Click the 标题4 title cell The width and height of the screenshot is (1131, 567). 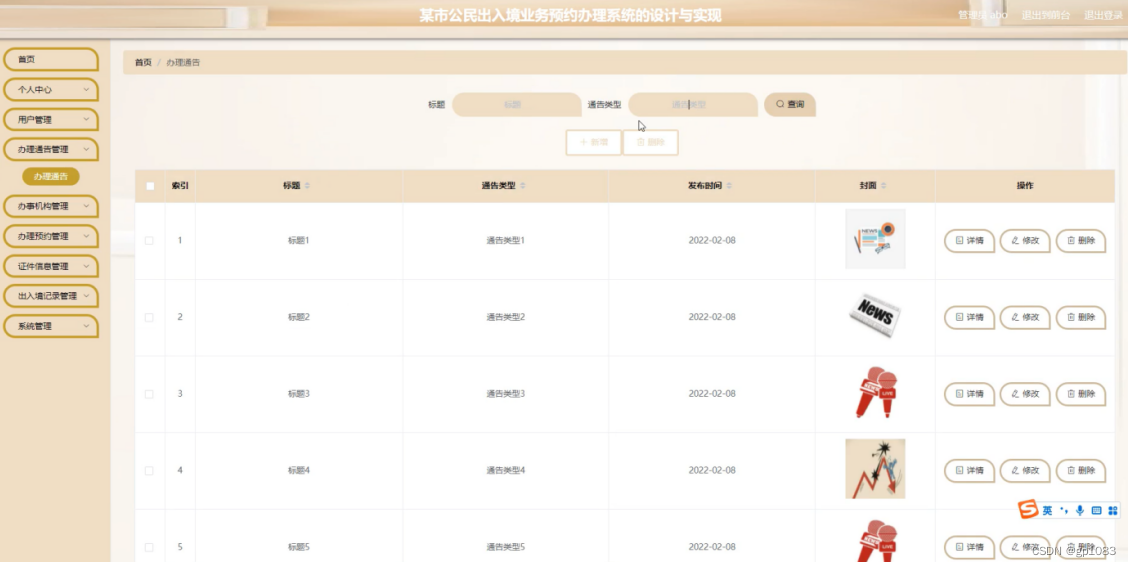pos(299,470)
